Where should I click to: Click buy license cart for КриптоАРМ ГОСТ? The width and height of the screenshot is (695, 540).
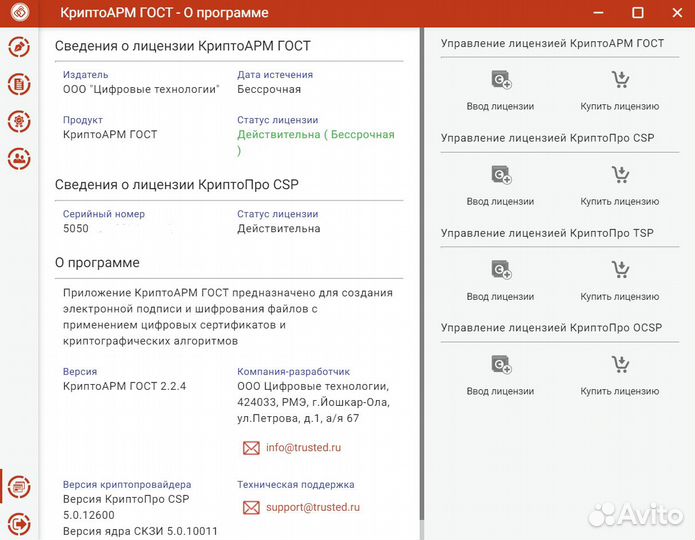[x=621, y=79]
